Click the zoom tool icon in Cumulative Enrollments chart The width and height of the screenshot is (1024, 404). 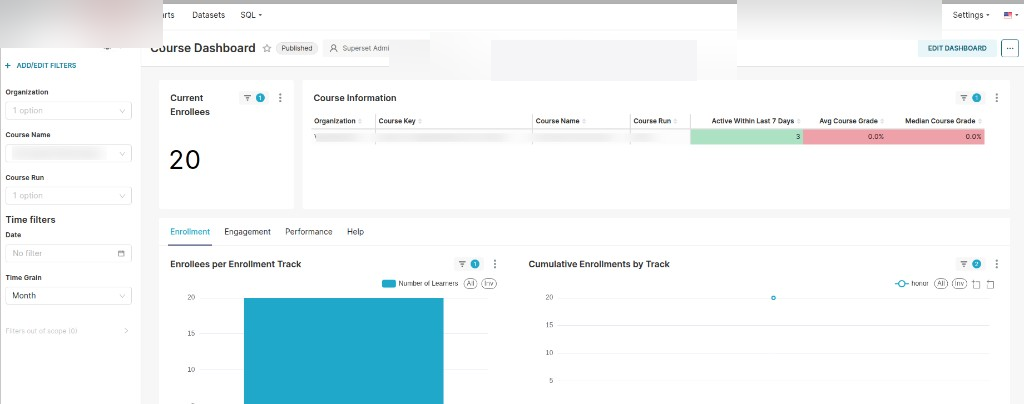(976, 284)
